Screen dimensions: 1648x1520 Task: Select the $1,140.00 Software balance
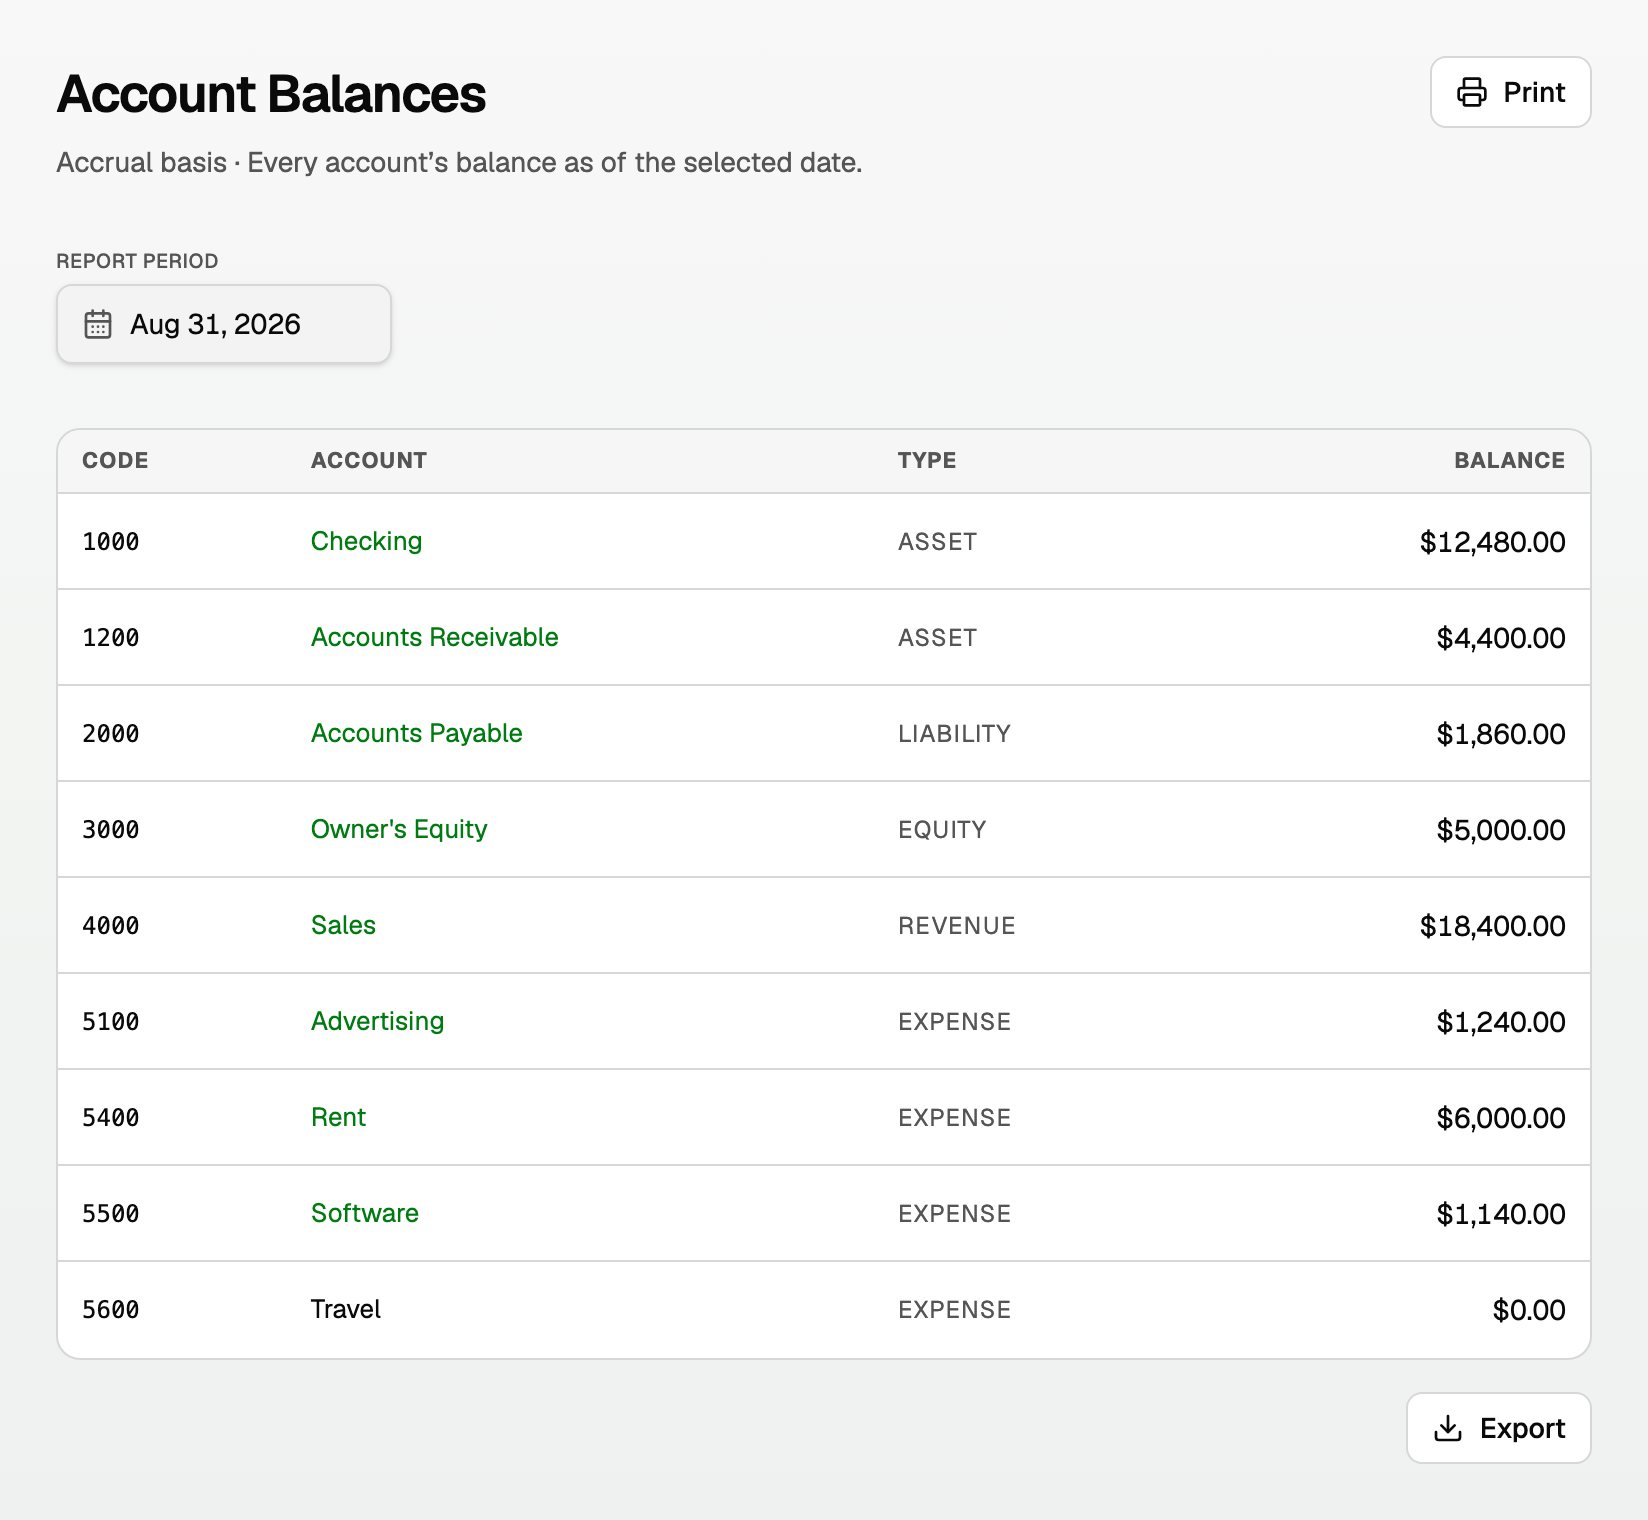(x=1500, y=1214)
